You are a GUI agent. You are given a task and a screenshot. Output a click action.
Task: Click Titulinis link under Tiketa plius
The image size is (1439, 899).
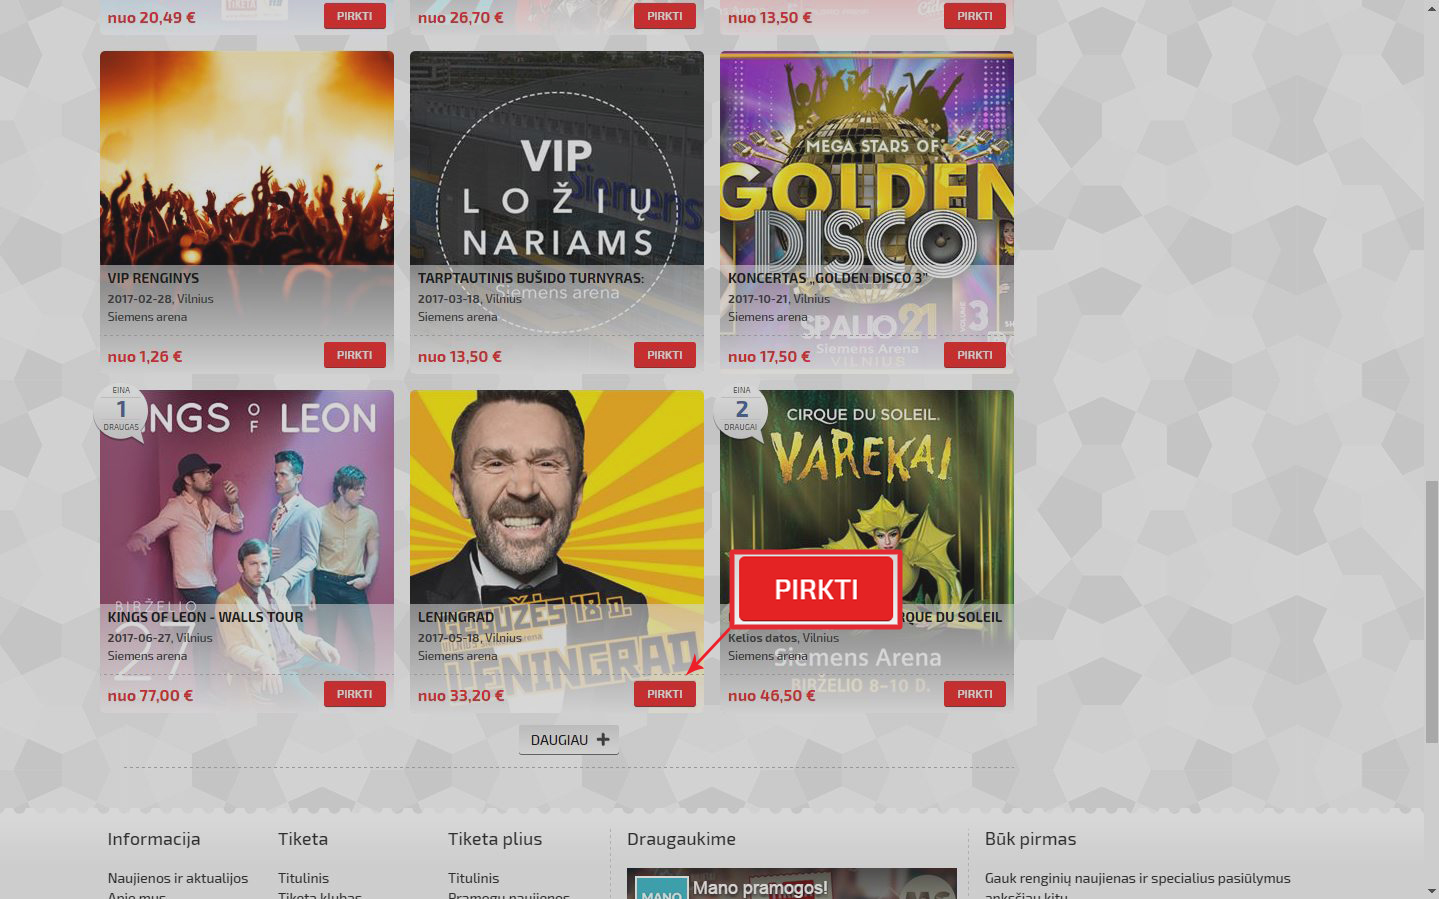pos(473,878)
